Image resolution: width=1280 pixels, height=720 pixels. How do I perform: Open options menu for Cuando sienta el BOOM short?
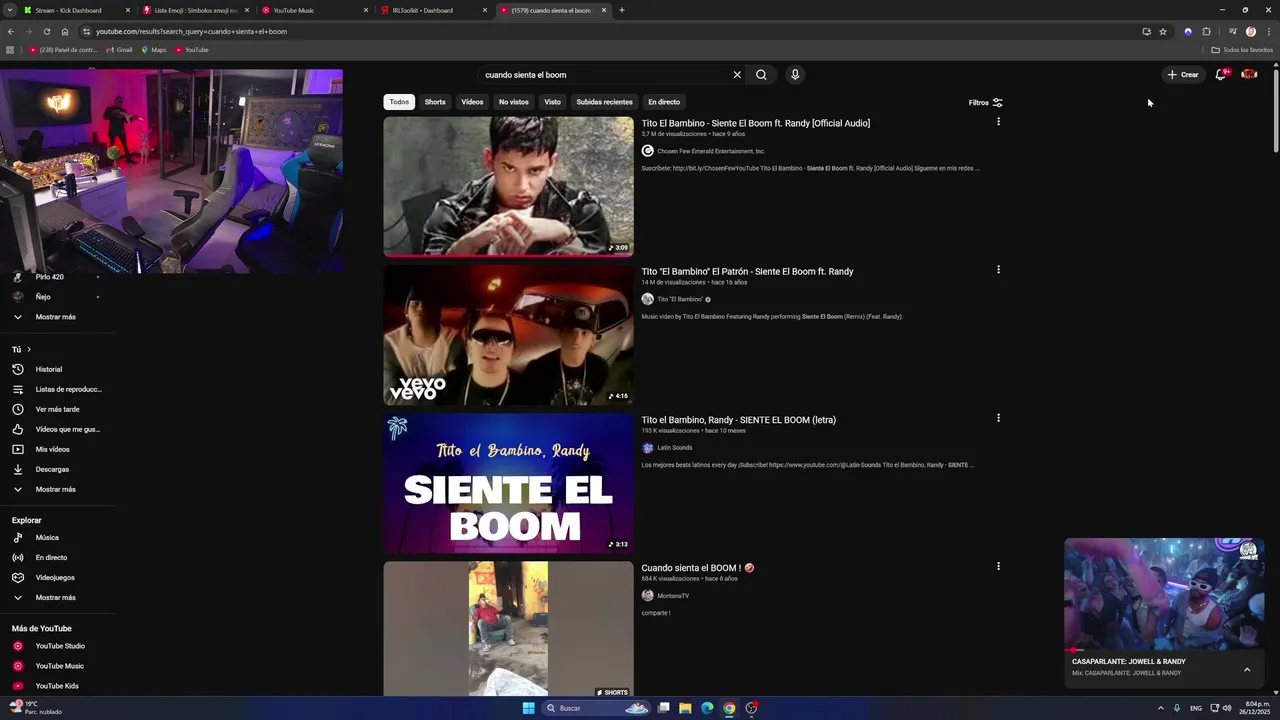[998, 566]
